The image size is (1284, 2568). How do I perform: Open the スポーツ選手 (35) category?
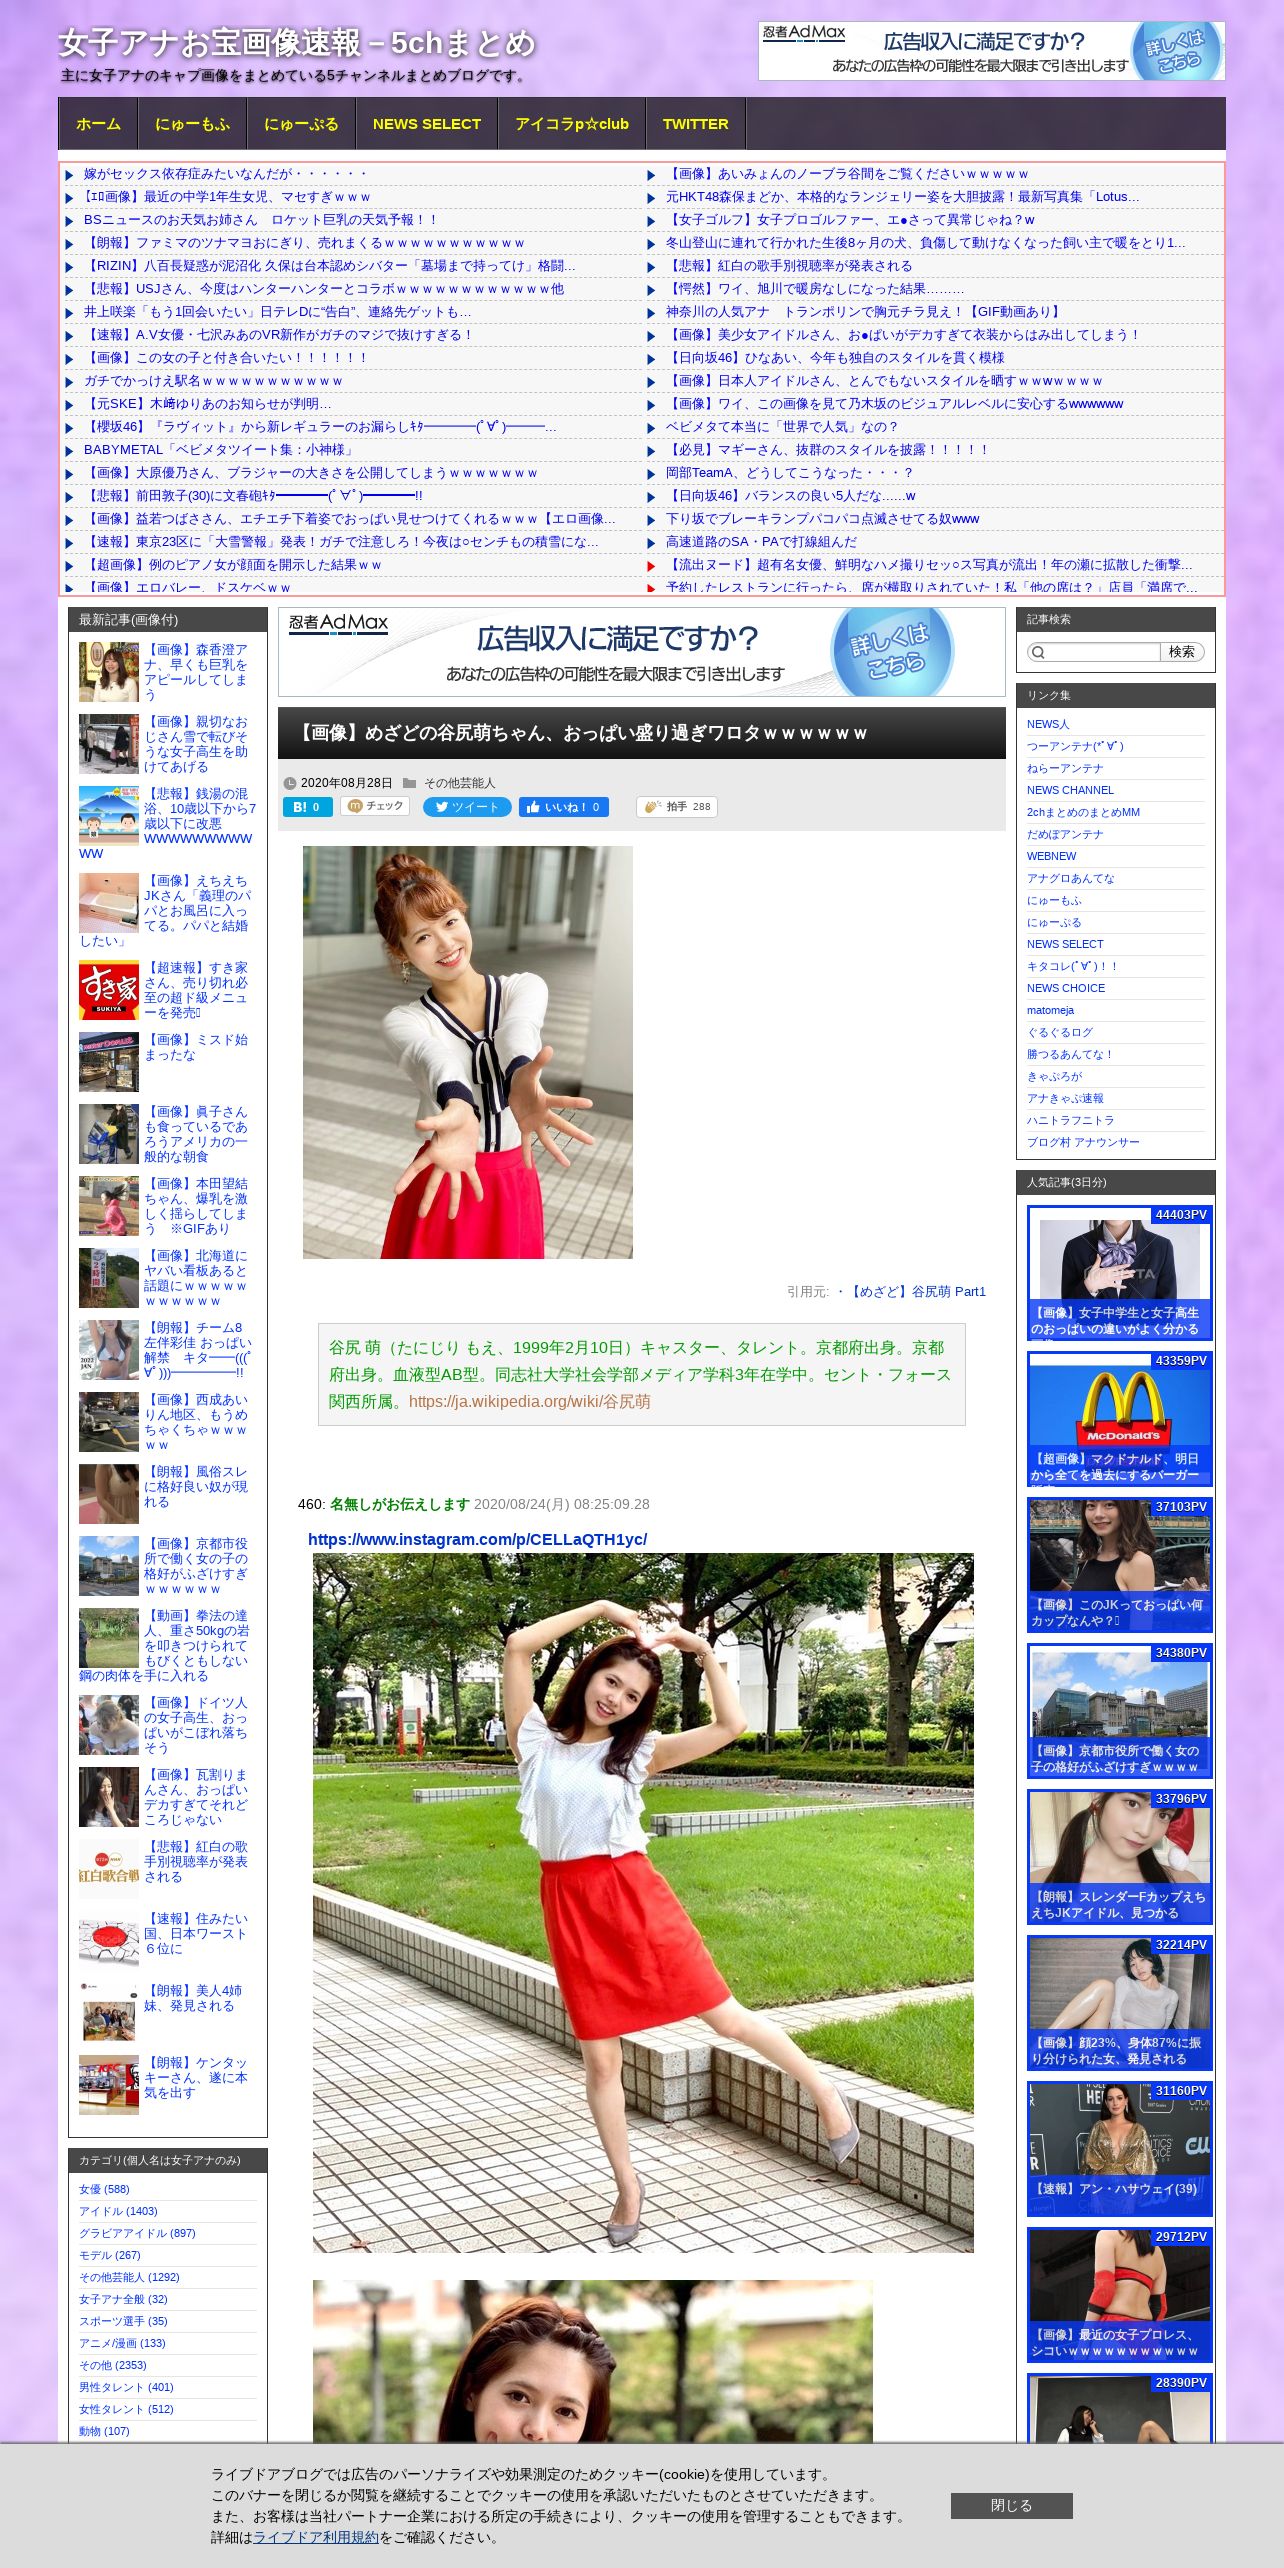click(x=123, y=2321)
